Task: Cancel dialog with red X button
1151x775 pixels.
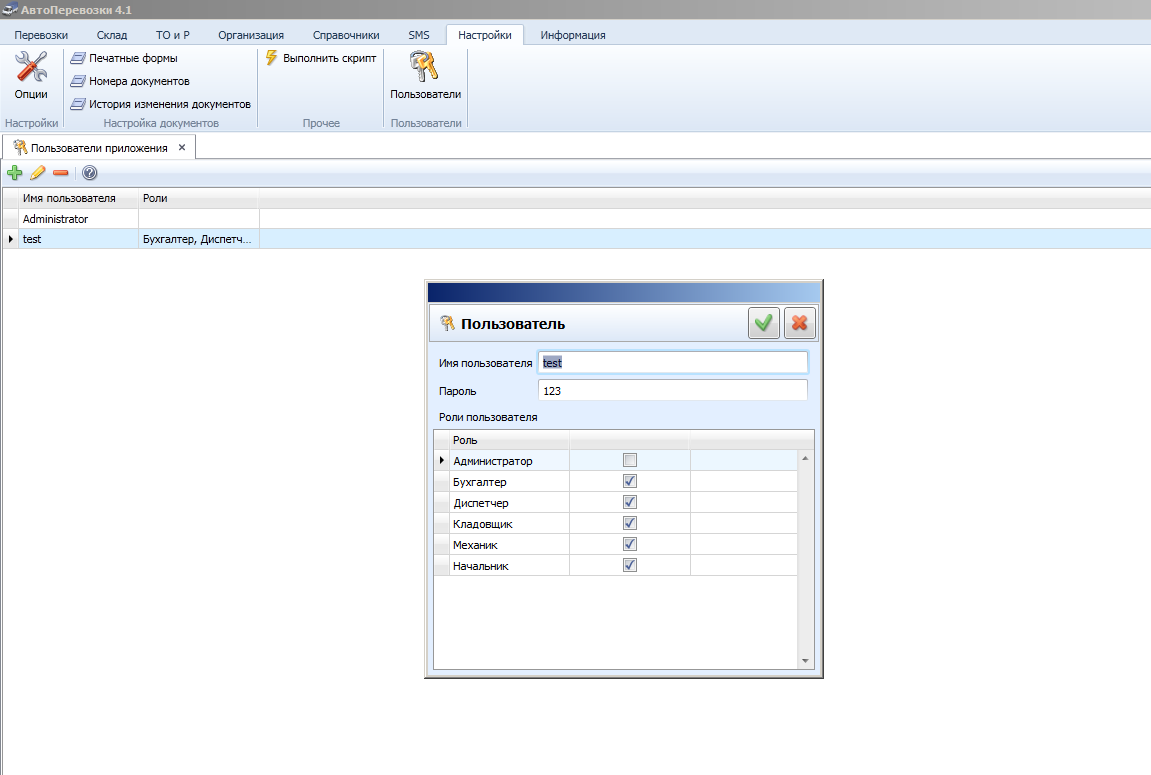Action: (800, 323)
